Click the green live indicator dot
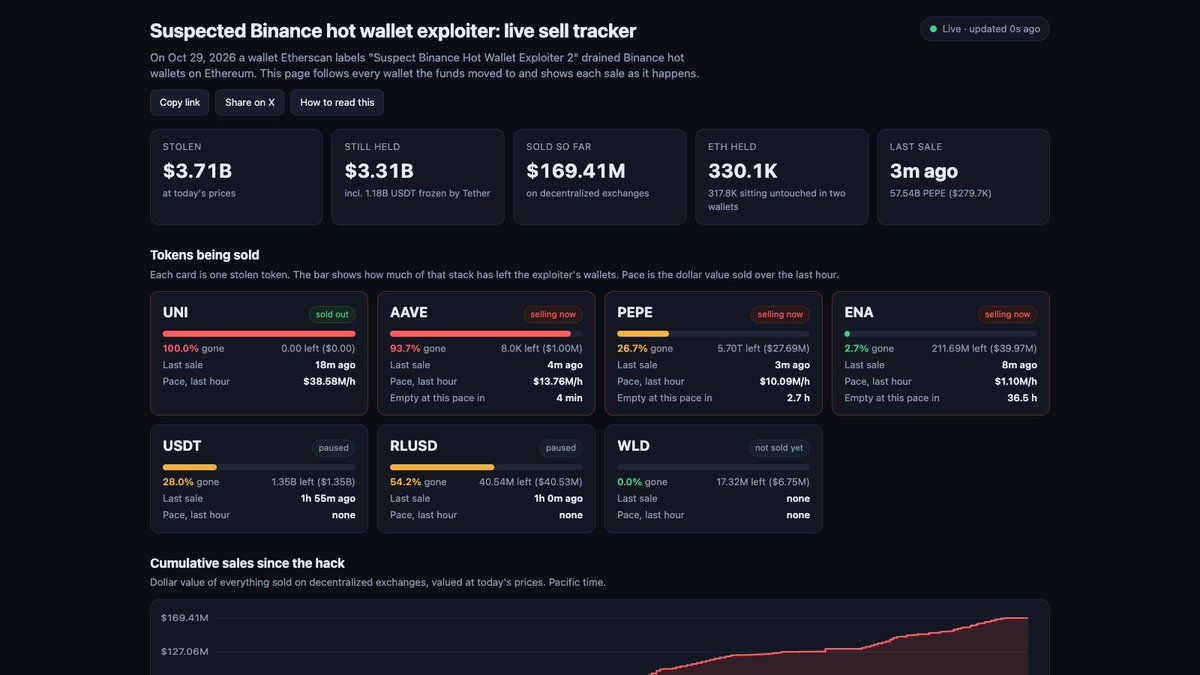Screen dimensions: 1200x675 coord(934,29)
